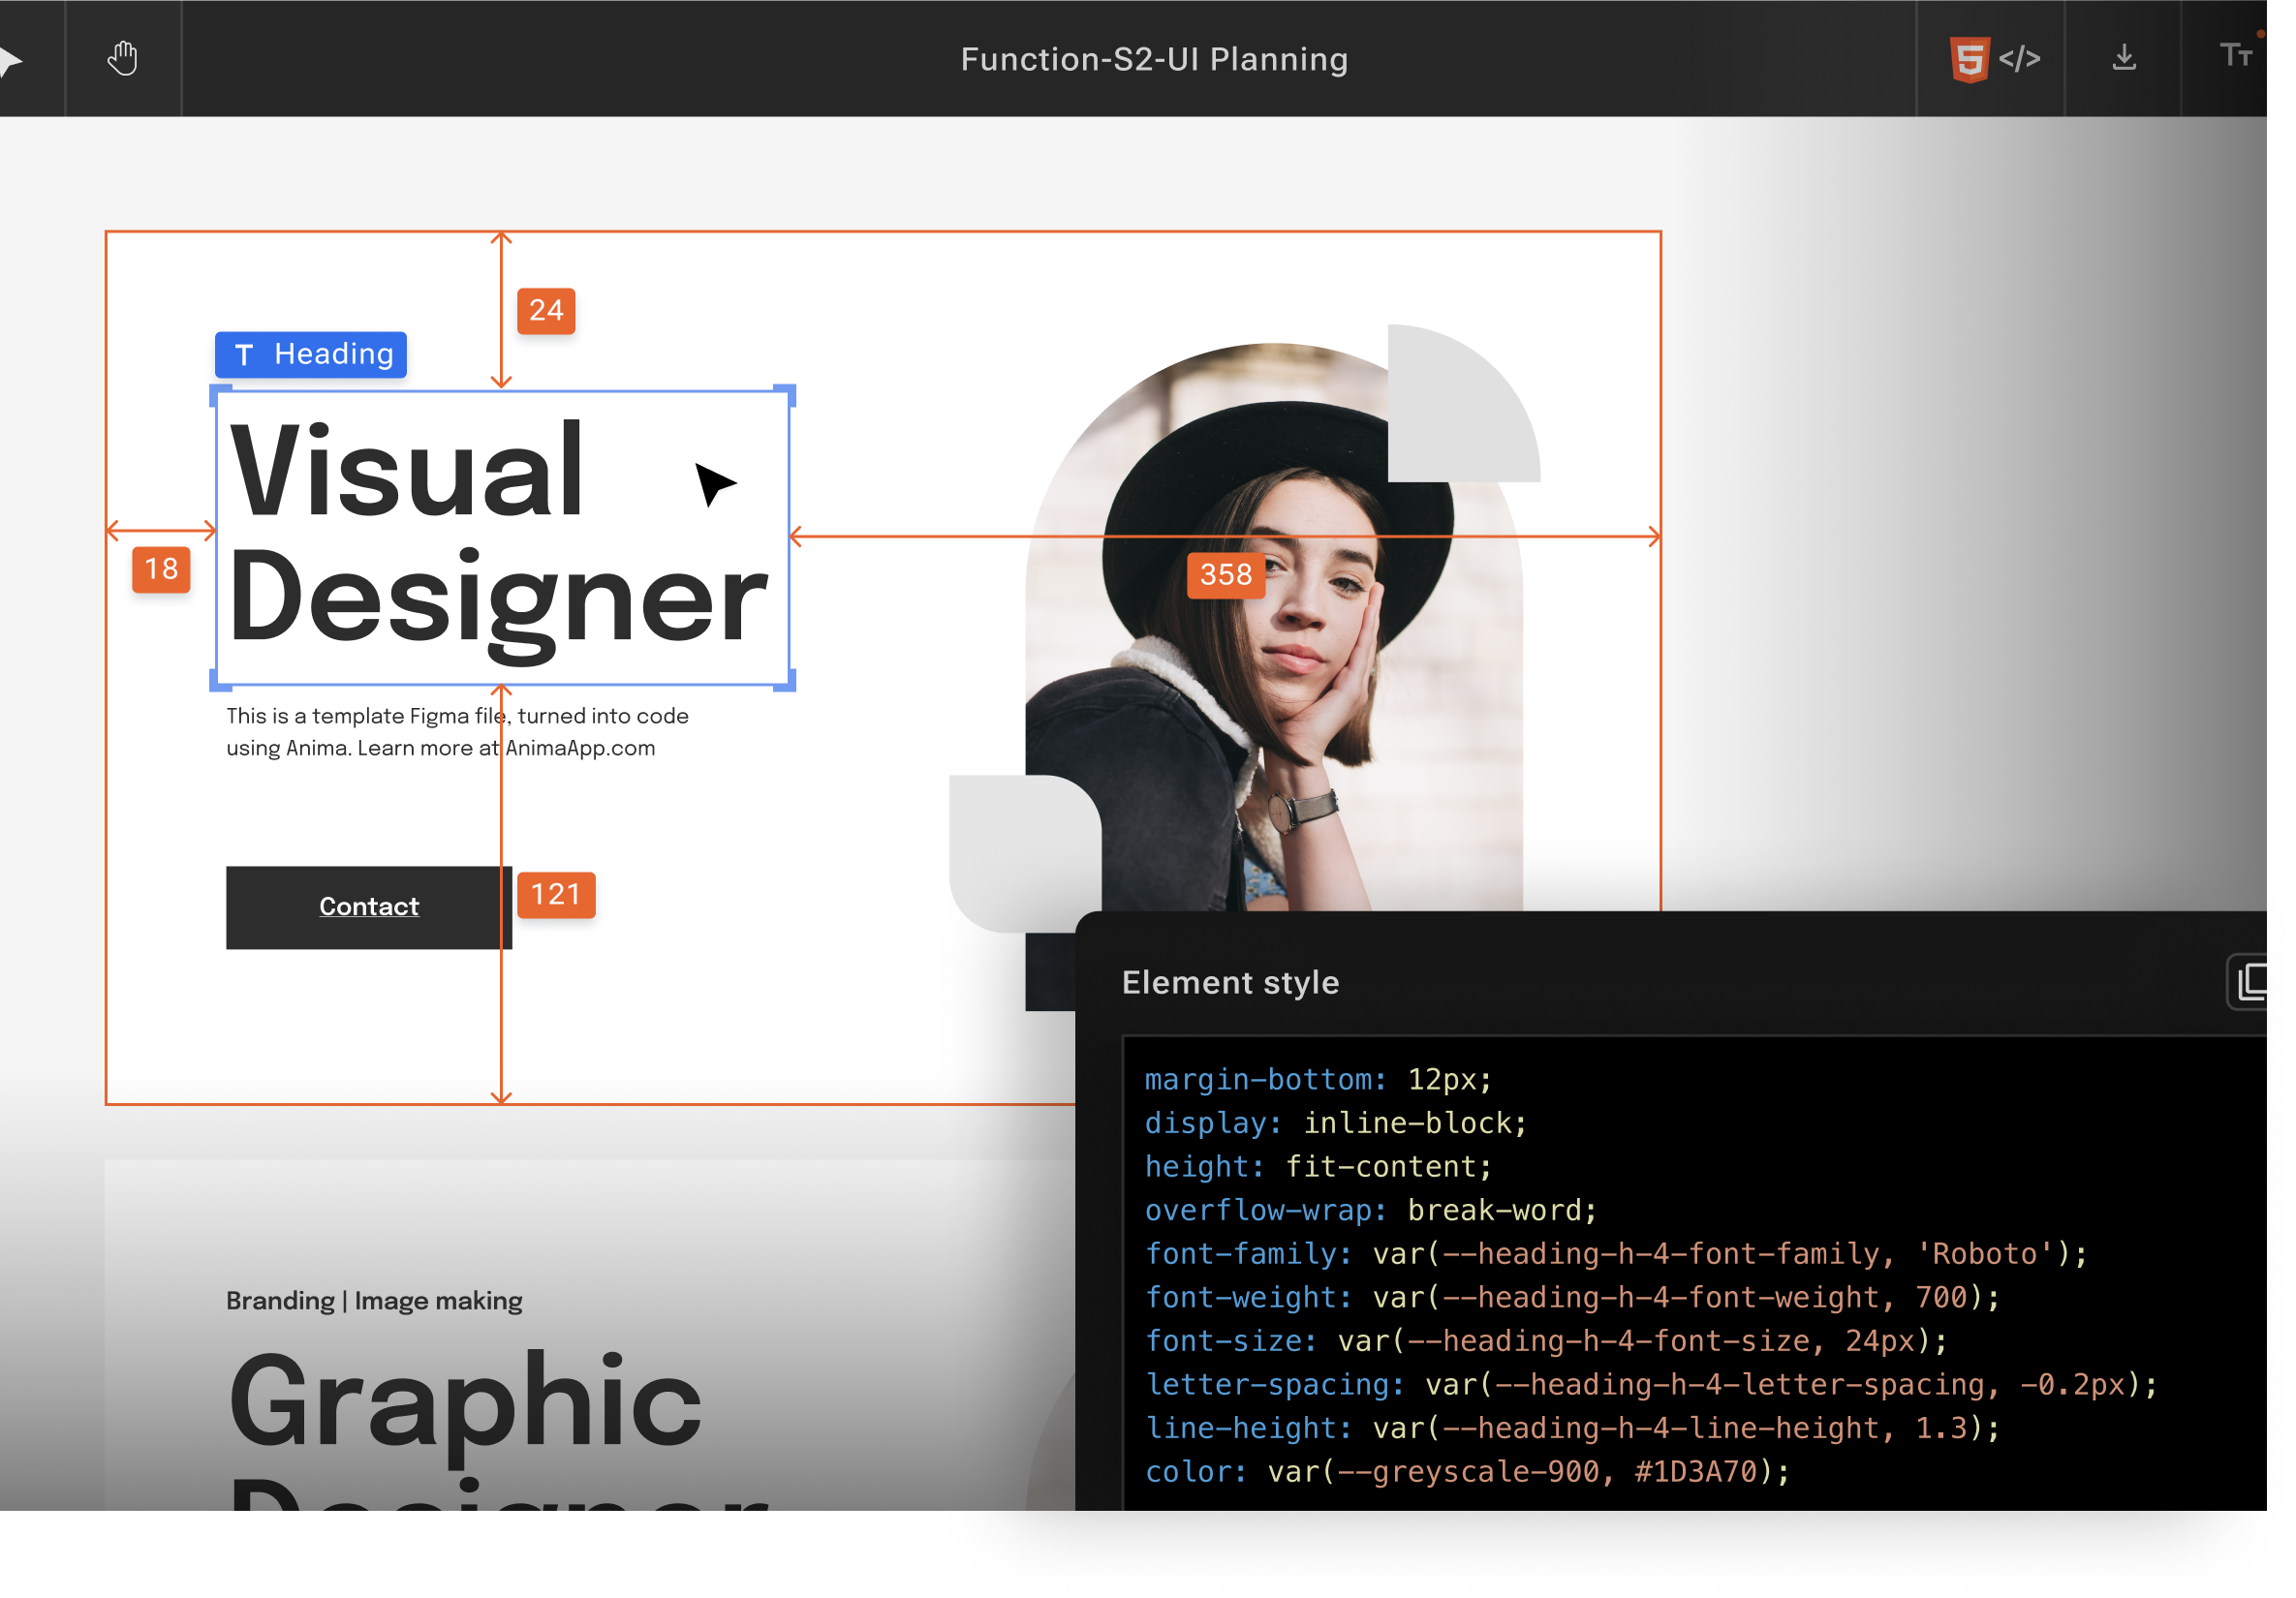Click the Function-S2-UI Planning title
The height and width of the screenshot is (1598, 2296).
click(x=1154, y=59)
